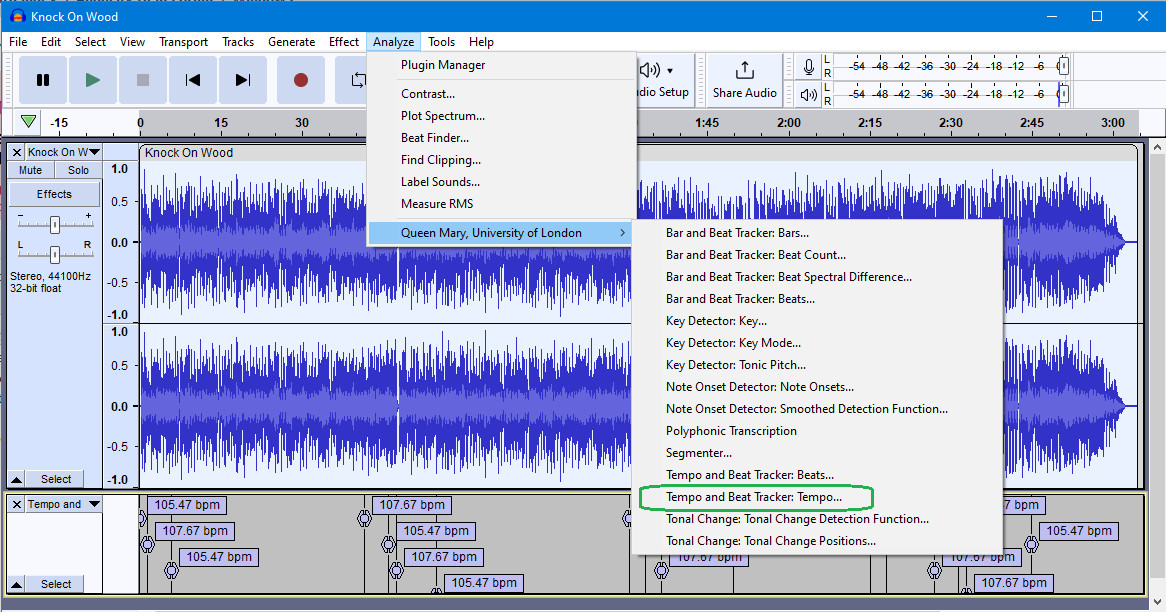Click Skip to Start
Viewport: 1166px width, 612px height.
[x=193, y=80]
